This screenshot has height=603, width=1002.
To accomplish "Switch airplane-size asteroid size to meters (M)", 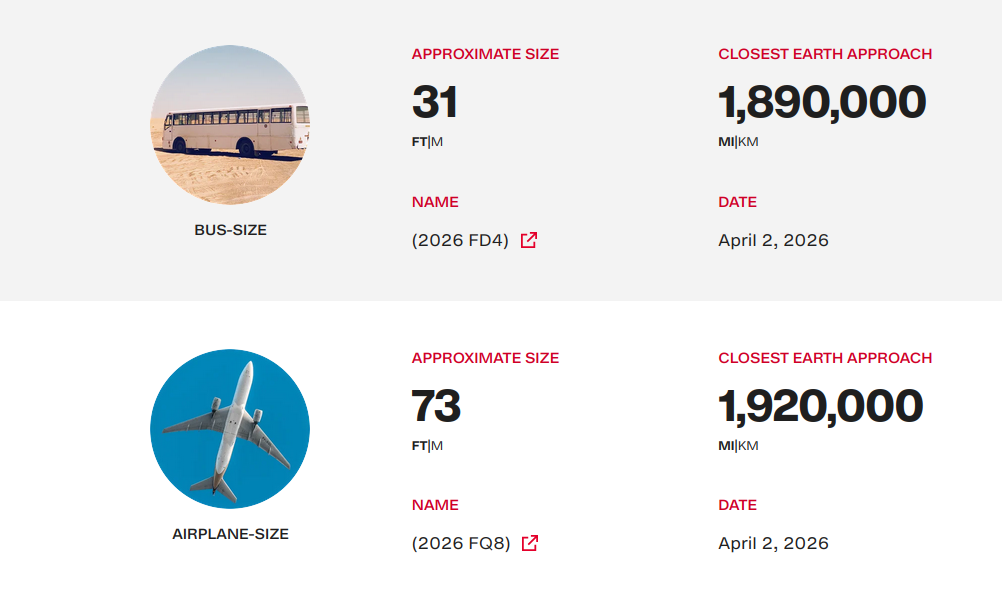I will click(437, 446).
